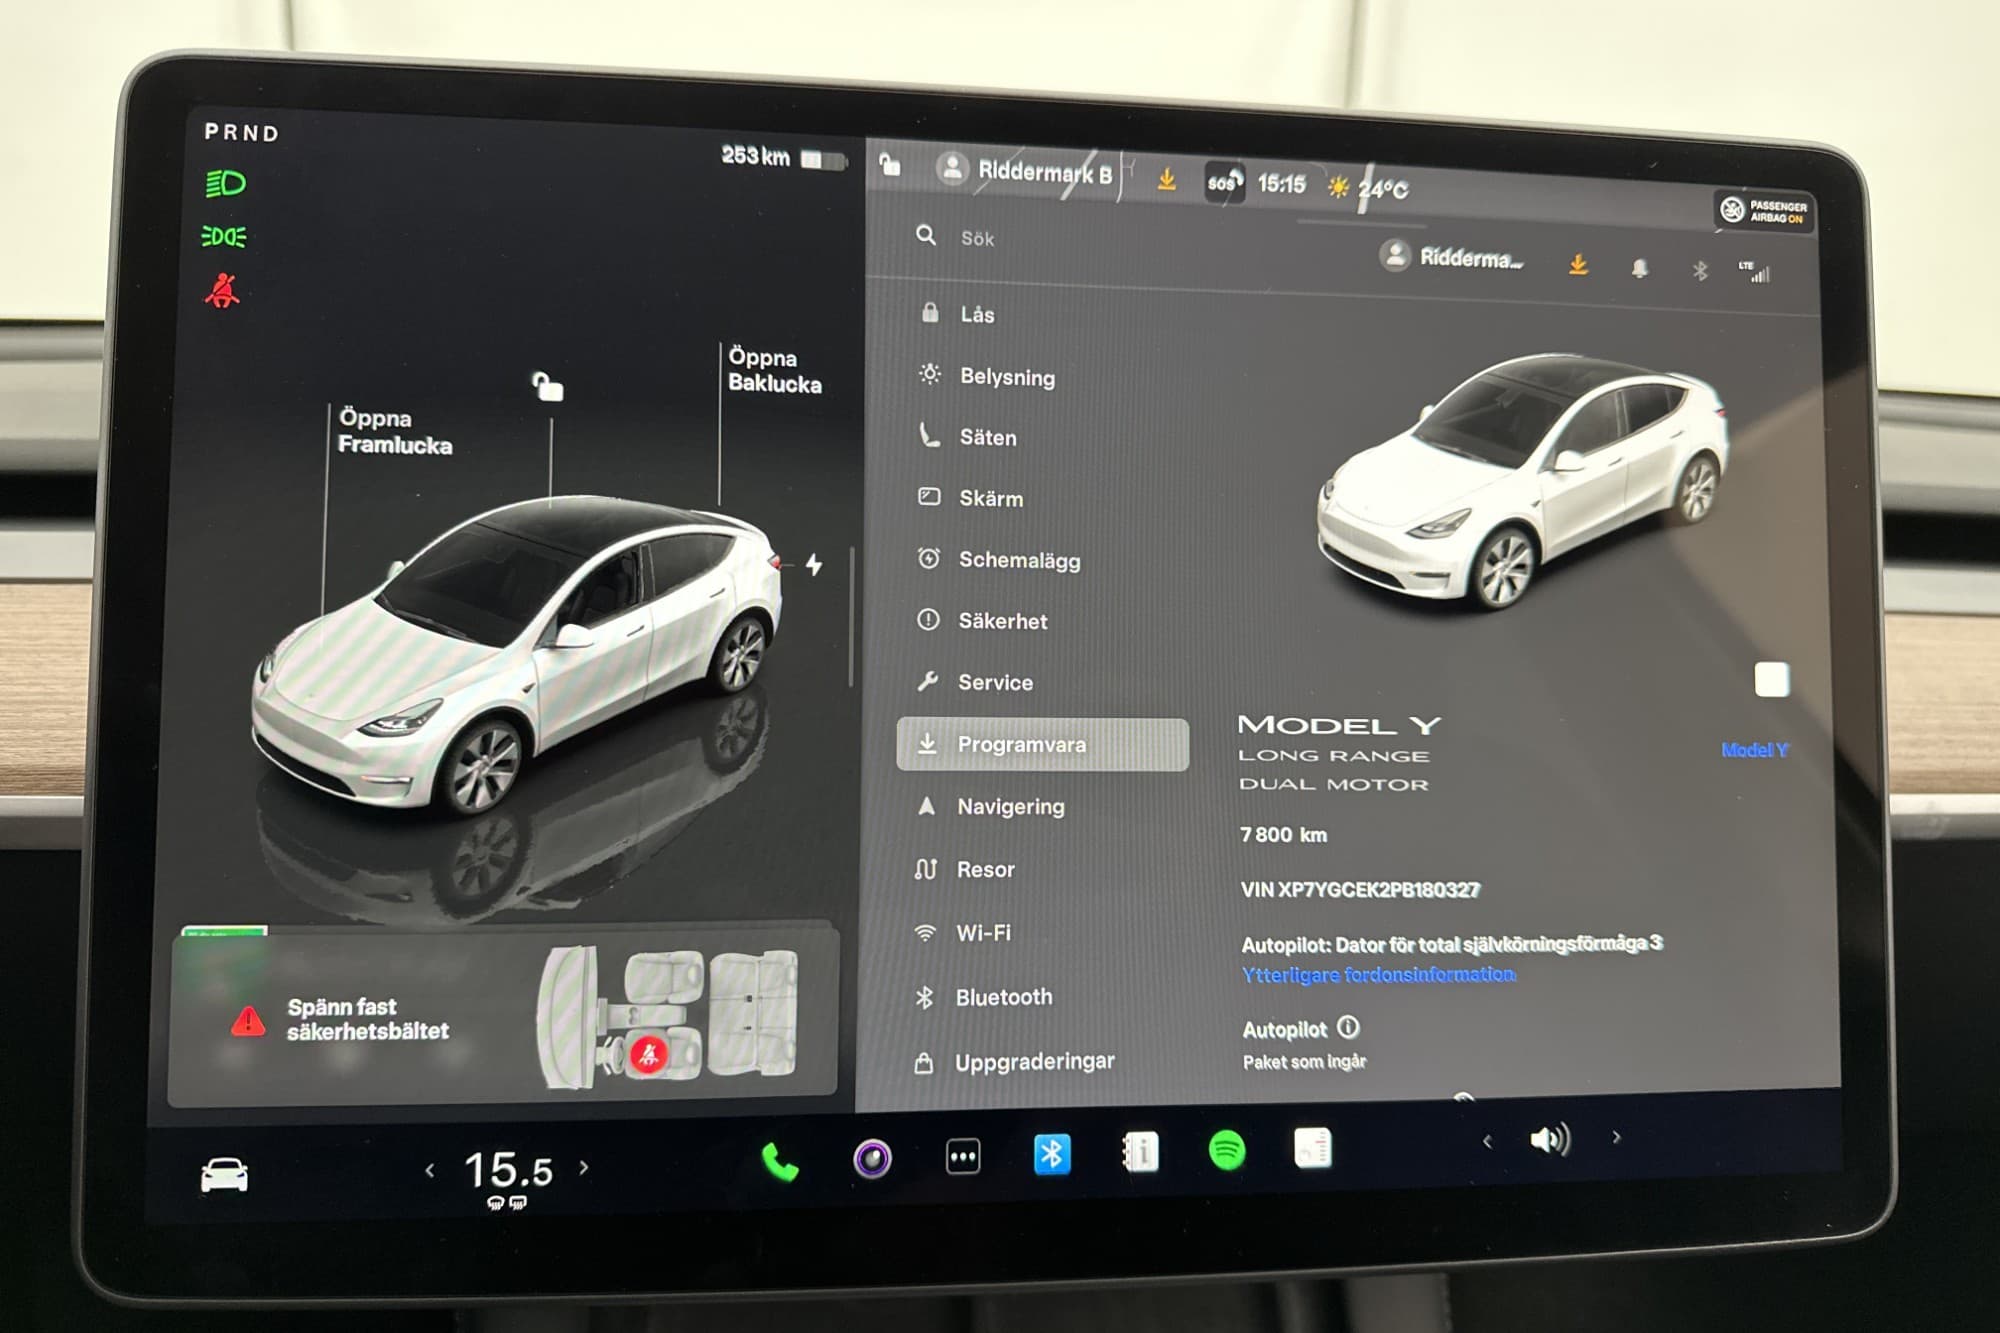
Task: Tap the red seatbelt warning indicator
Action: click(222, 291)
